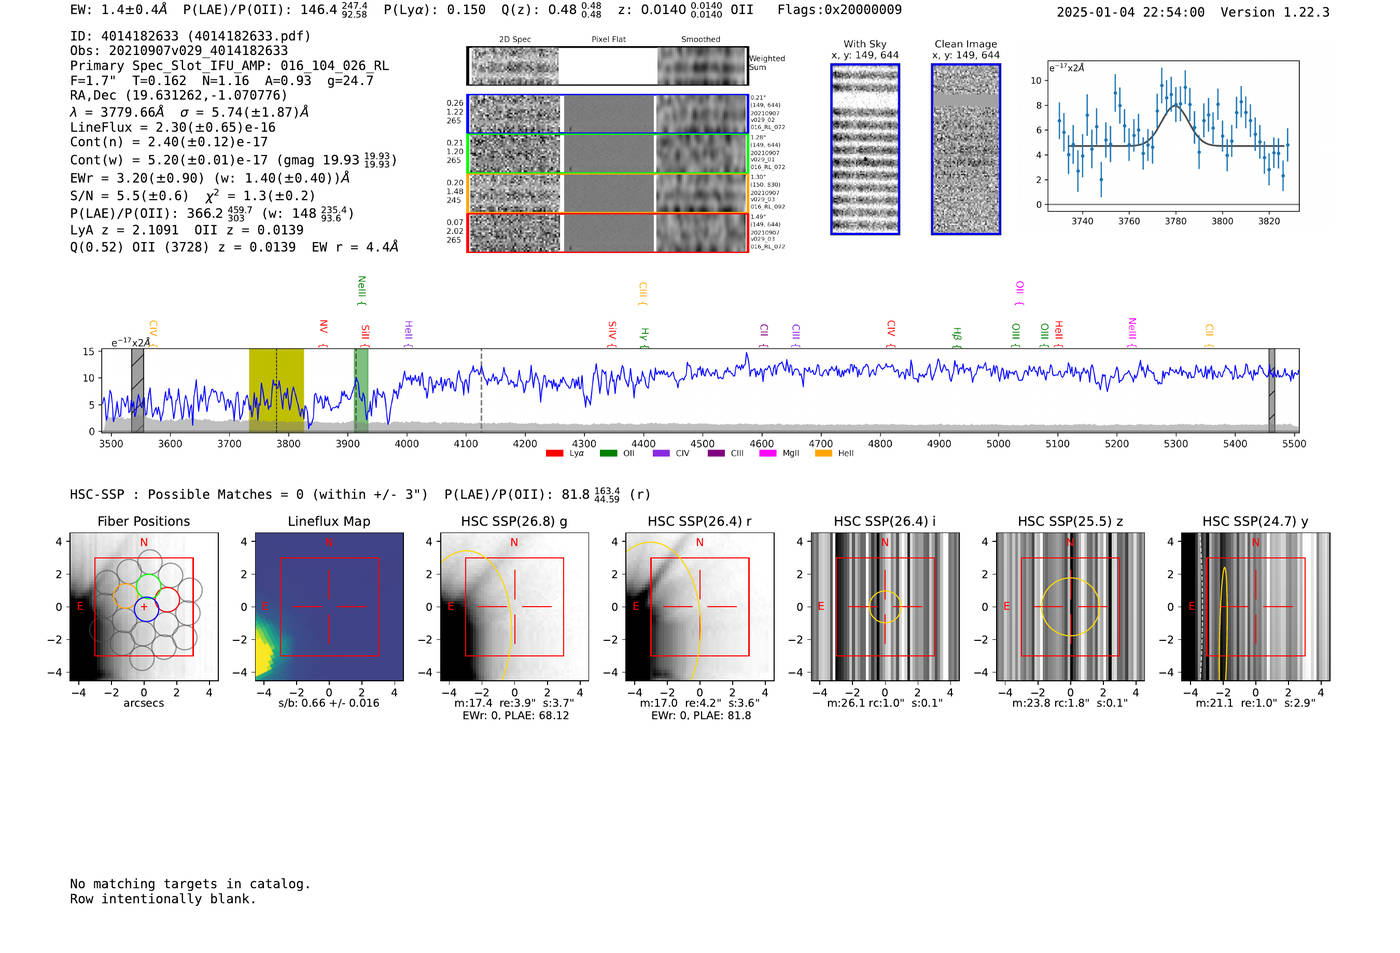Screen dimensions: 1400x953
Task: Click the 2025-01-04 22:54:00 timestamp
Action: point(1130,13)
